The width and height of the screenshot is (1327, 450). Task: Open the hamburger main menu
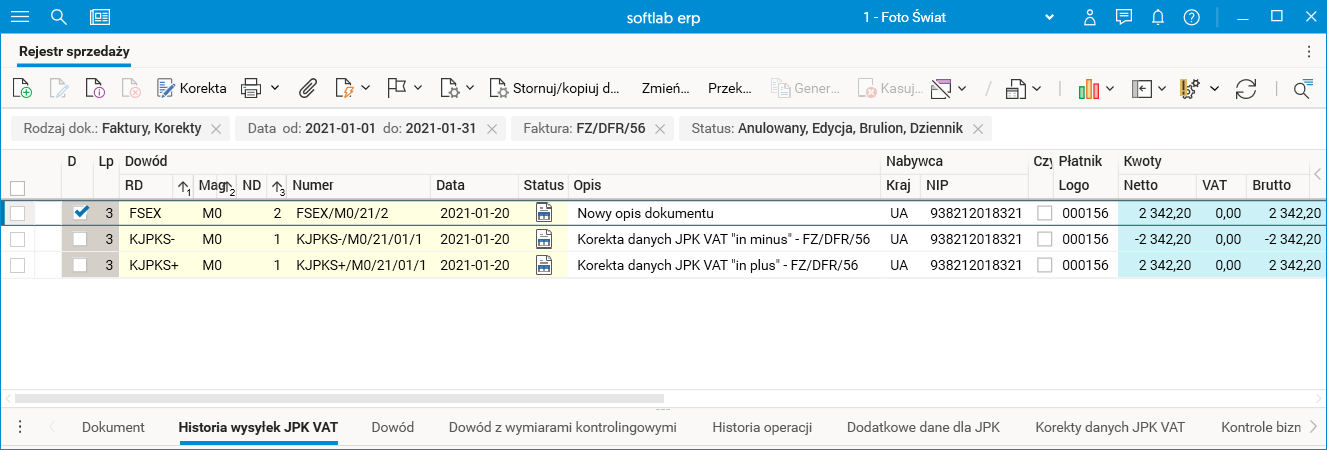pyautogui.click(x=20, y=17)
